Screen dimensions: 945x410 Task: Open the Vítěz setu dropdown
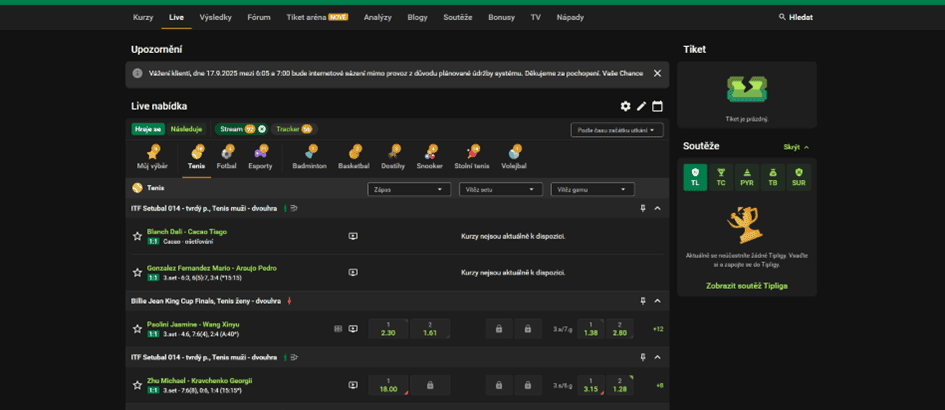[501, 189]
